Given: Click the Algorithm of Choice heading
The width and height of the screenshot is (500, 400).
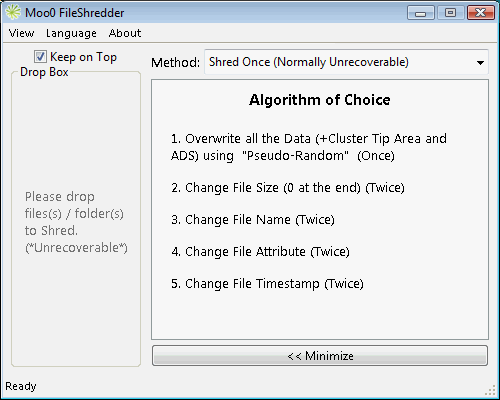Looking at the screenshot, I should 320,100.
